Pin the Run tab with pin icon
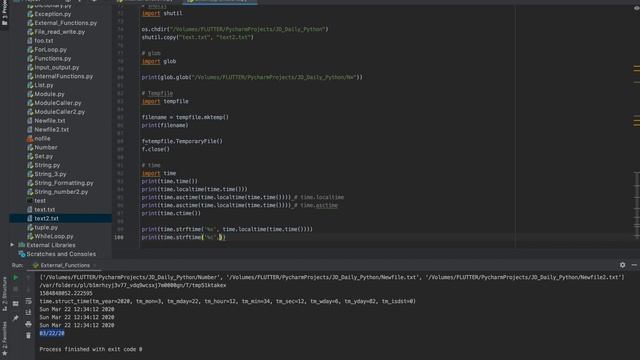The width and height of the screenshot is (640, 360). (16, 318)
